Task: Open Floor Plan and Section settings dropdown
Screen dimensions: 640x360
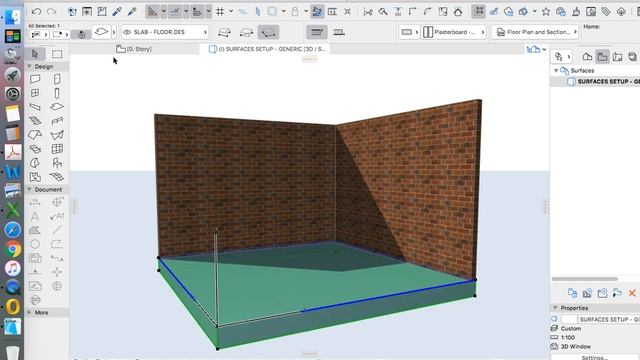Action: pos(536,32)
